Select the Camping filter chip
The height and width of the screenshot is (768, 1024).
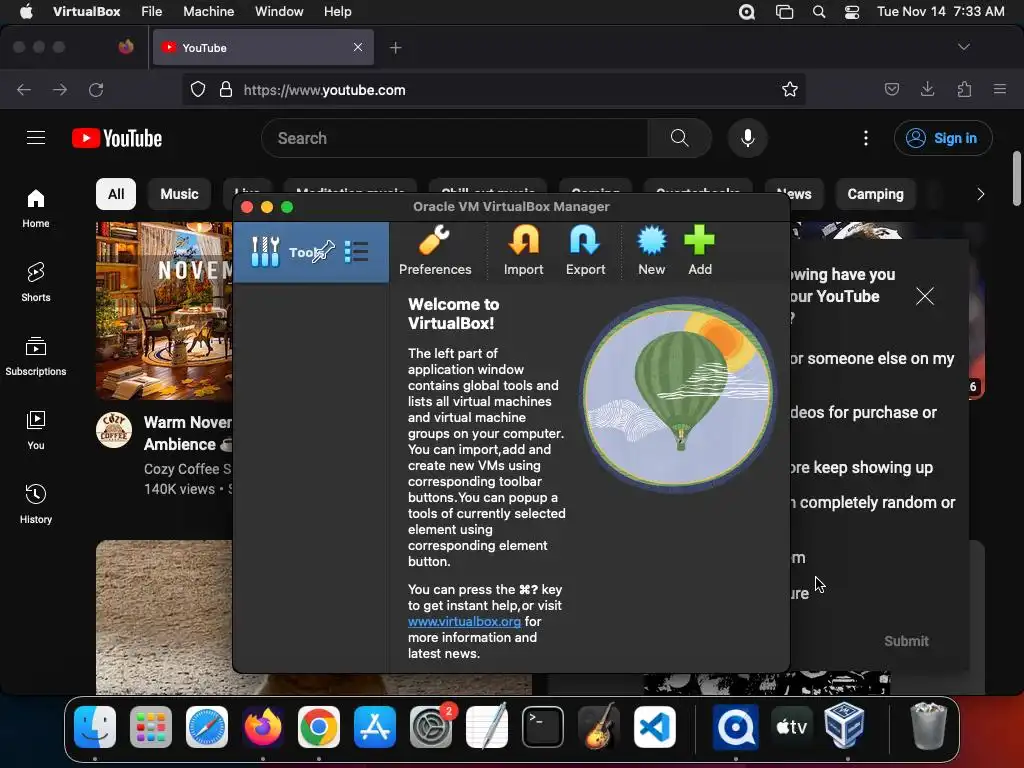point(875,194)
